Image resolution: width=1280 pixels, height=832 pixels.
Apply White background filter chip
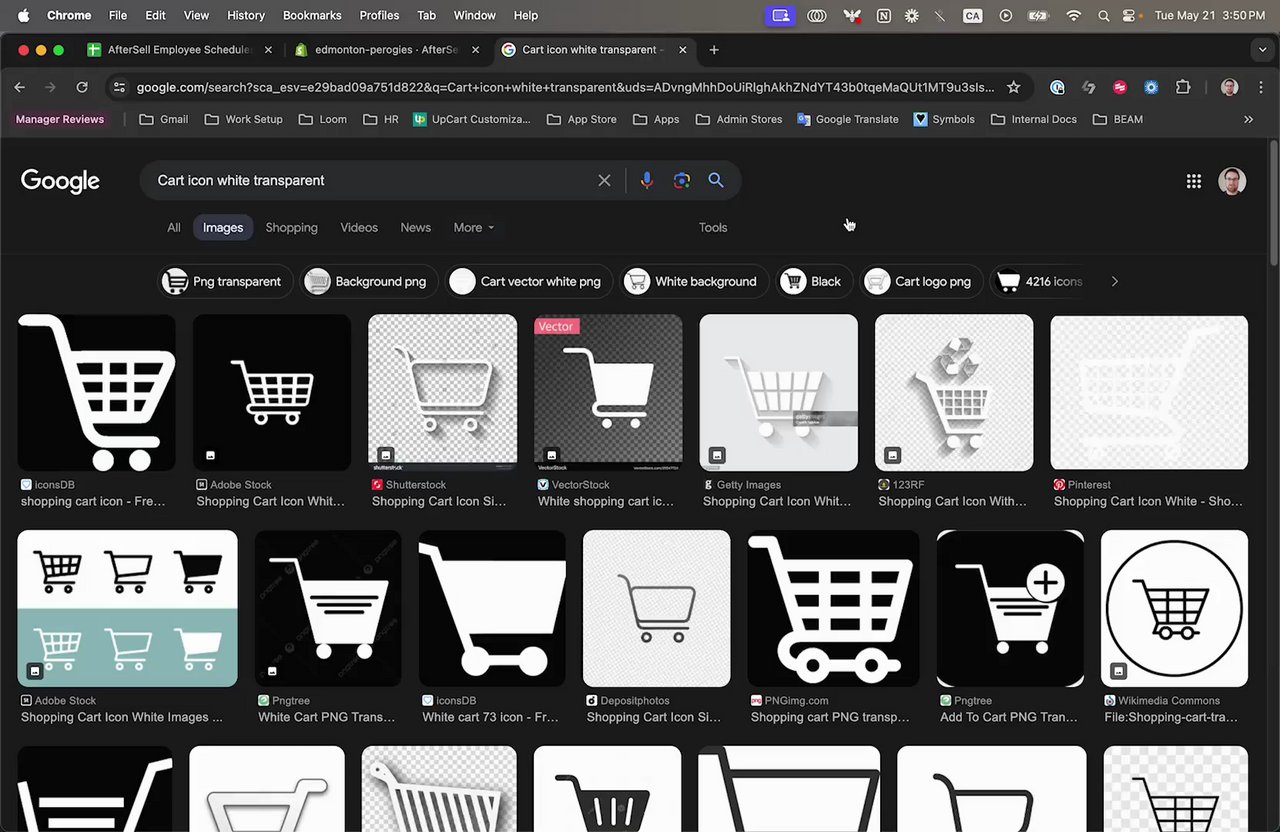pos(695,282)
